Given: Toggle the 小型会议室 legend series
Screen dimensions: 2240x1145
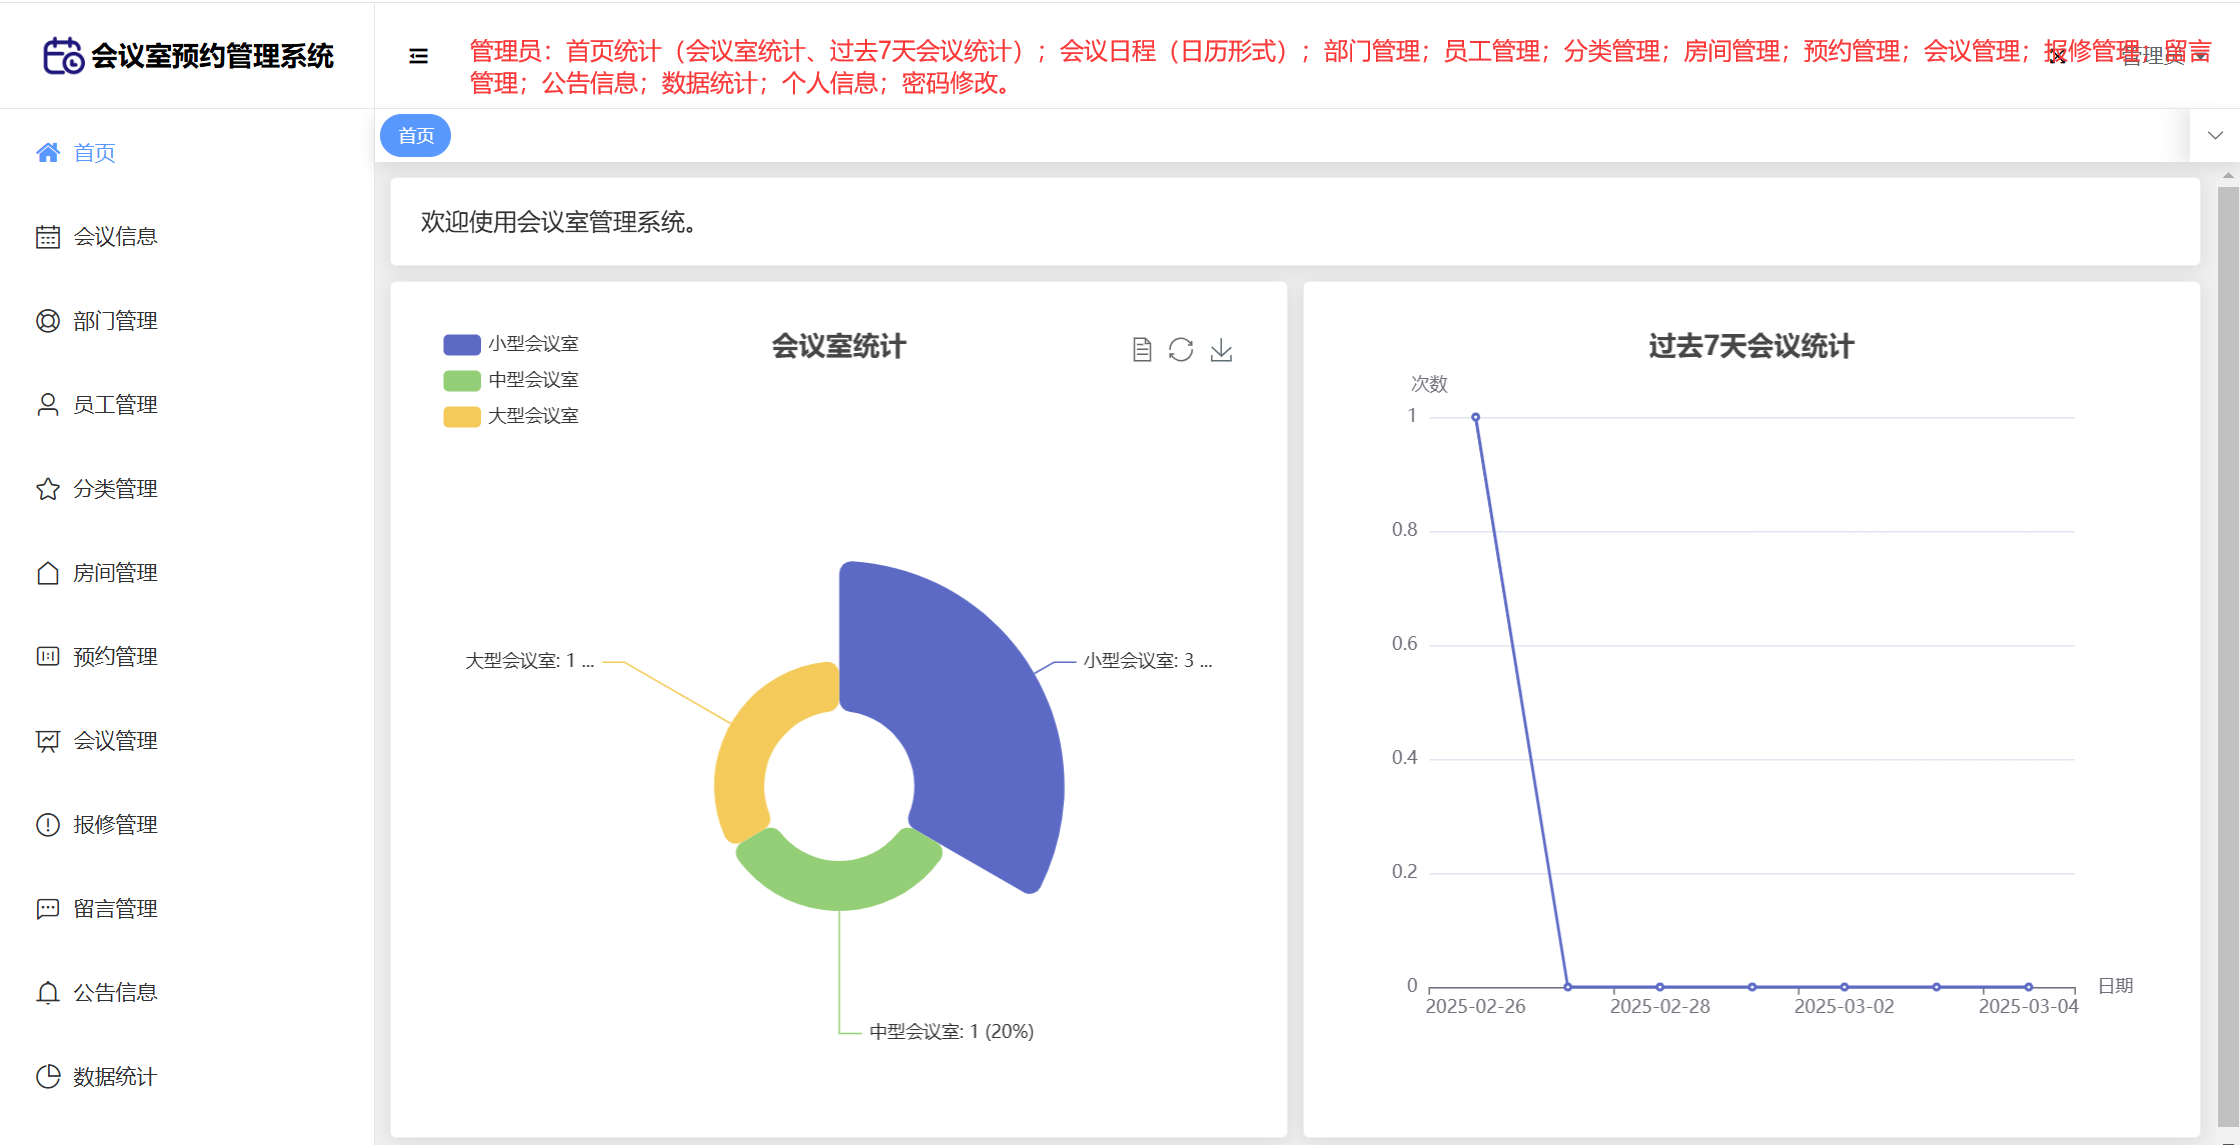Looking at the screenshot, I should tap(511, 344).
